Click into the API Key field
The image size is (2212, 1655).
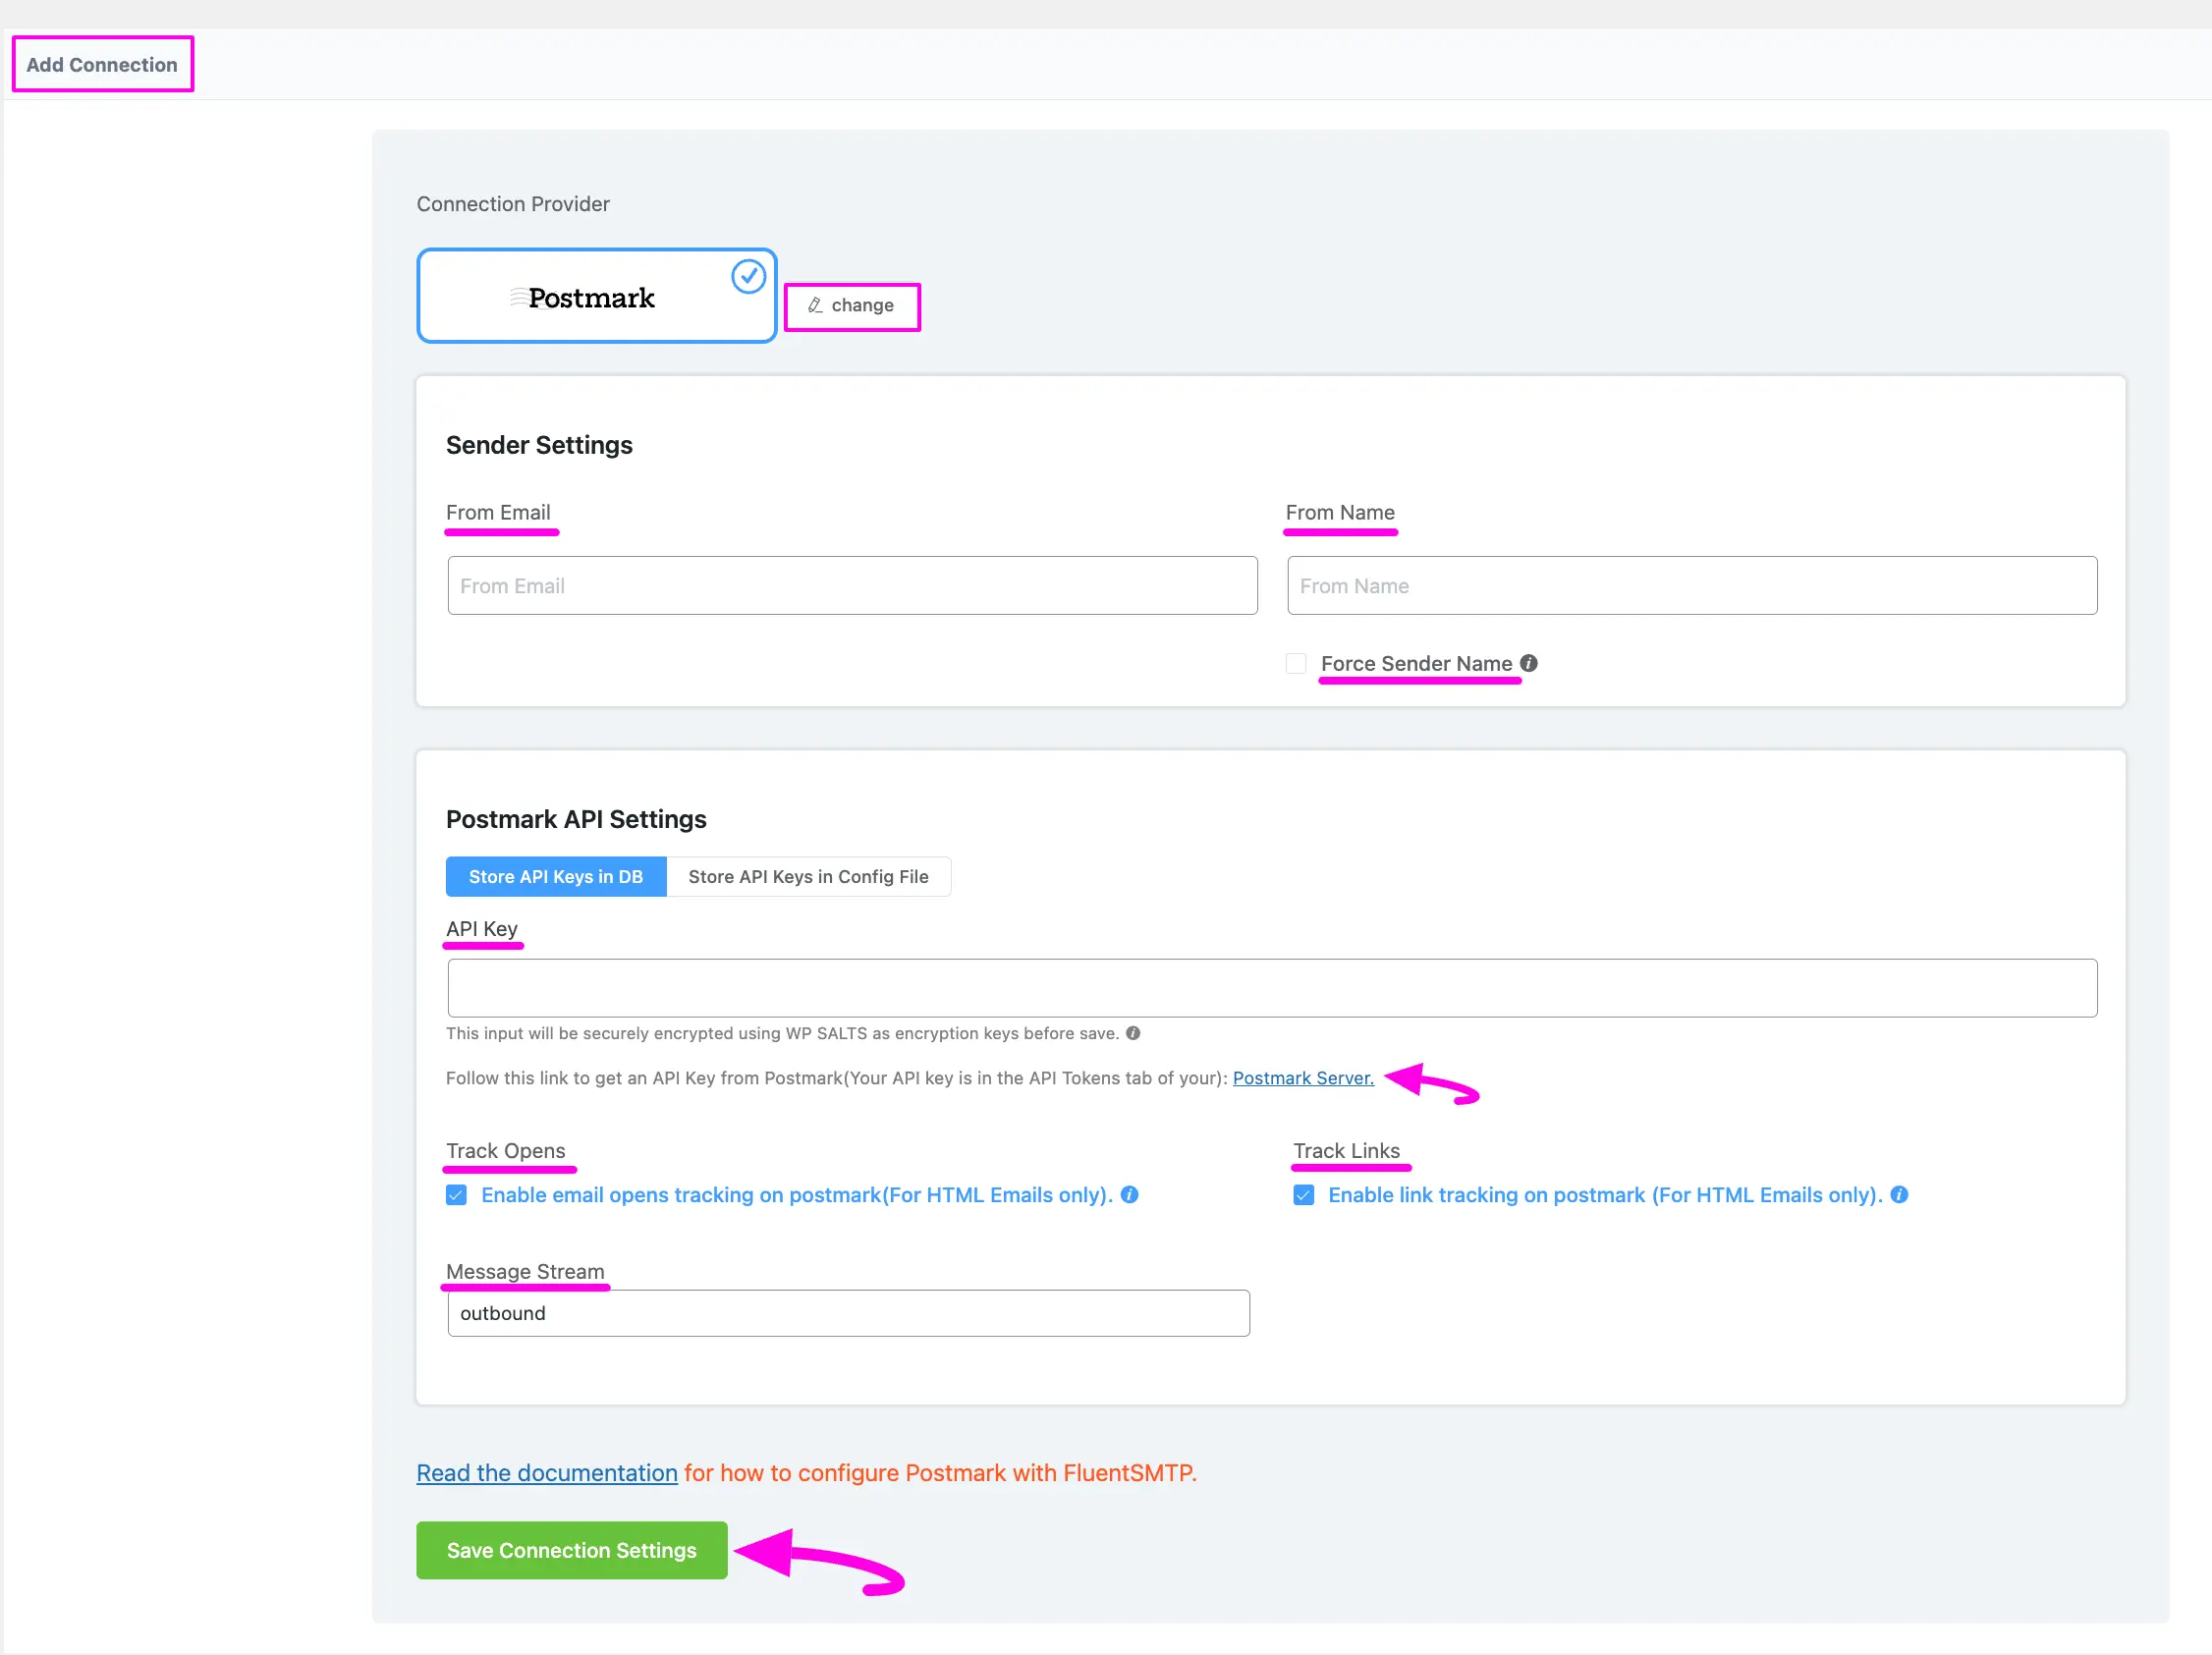tap(1272, 989)
